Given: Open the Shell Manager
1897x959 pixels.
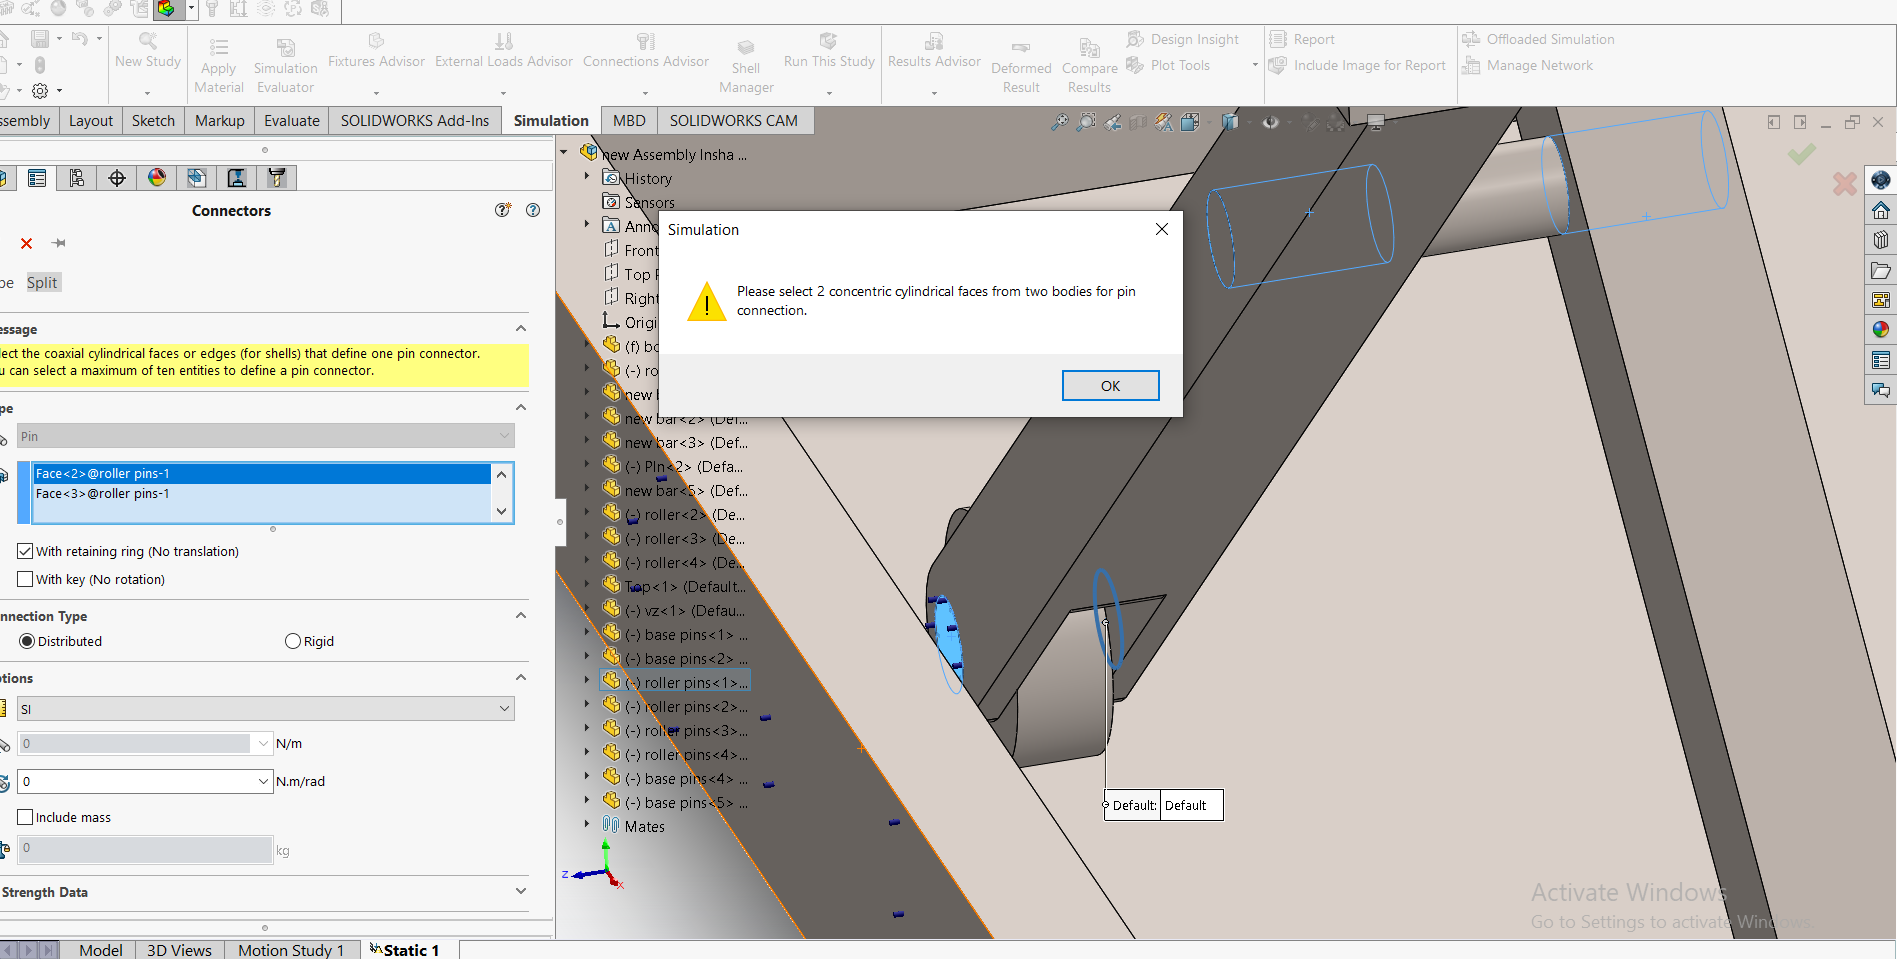Looking at the screenshot, I should pyautogui.click(x=746, y=66).
